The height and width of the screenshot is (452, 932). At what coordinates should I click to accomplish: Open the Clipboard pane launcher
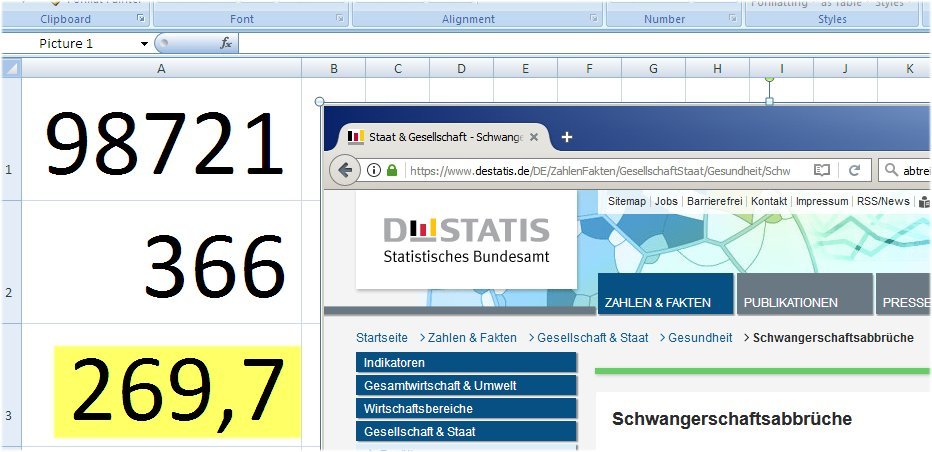141,19
